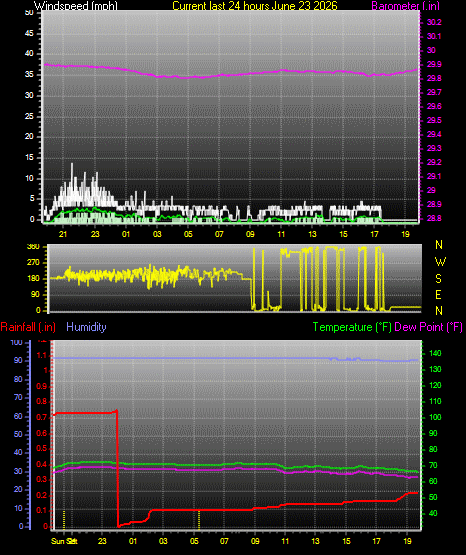Click the 'Windspeed (mph)' chart title
The image size is (466, 555).
click(x=76, y=6)
